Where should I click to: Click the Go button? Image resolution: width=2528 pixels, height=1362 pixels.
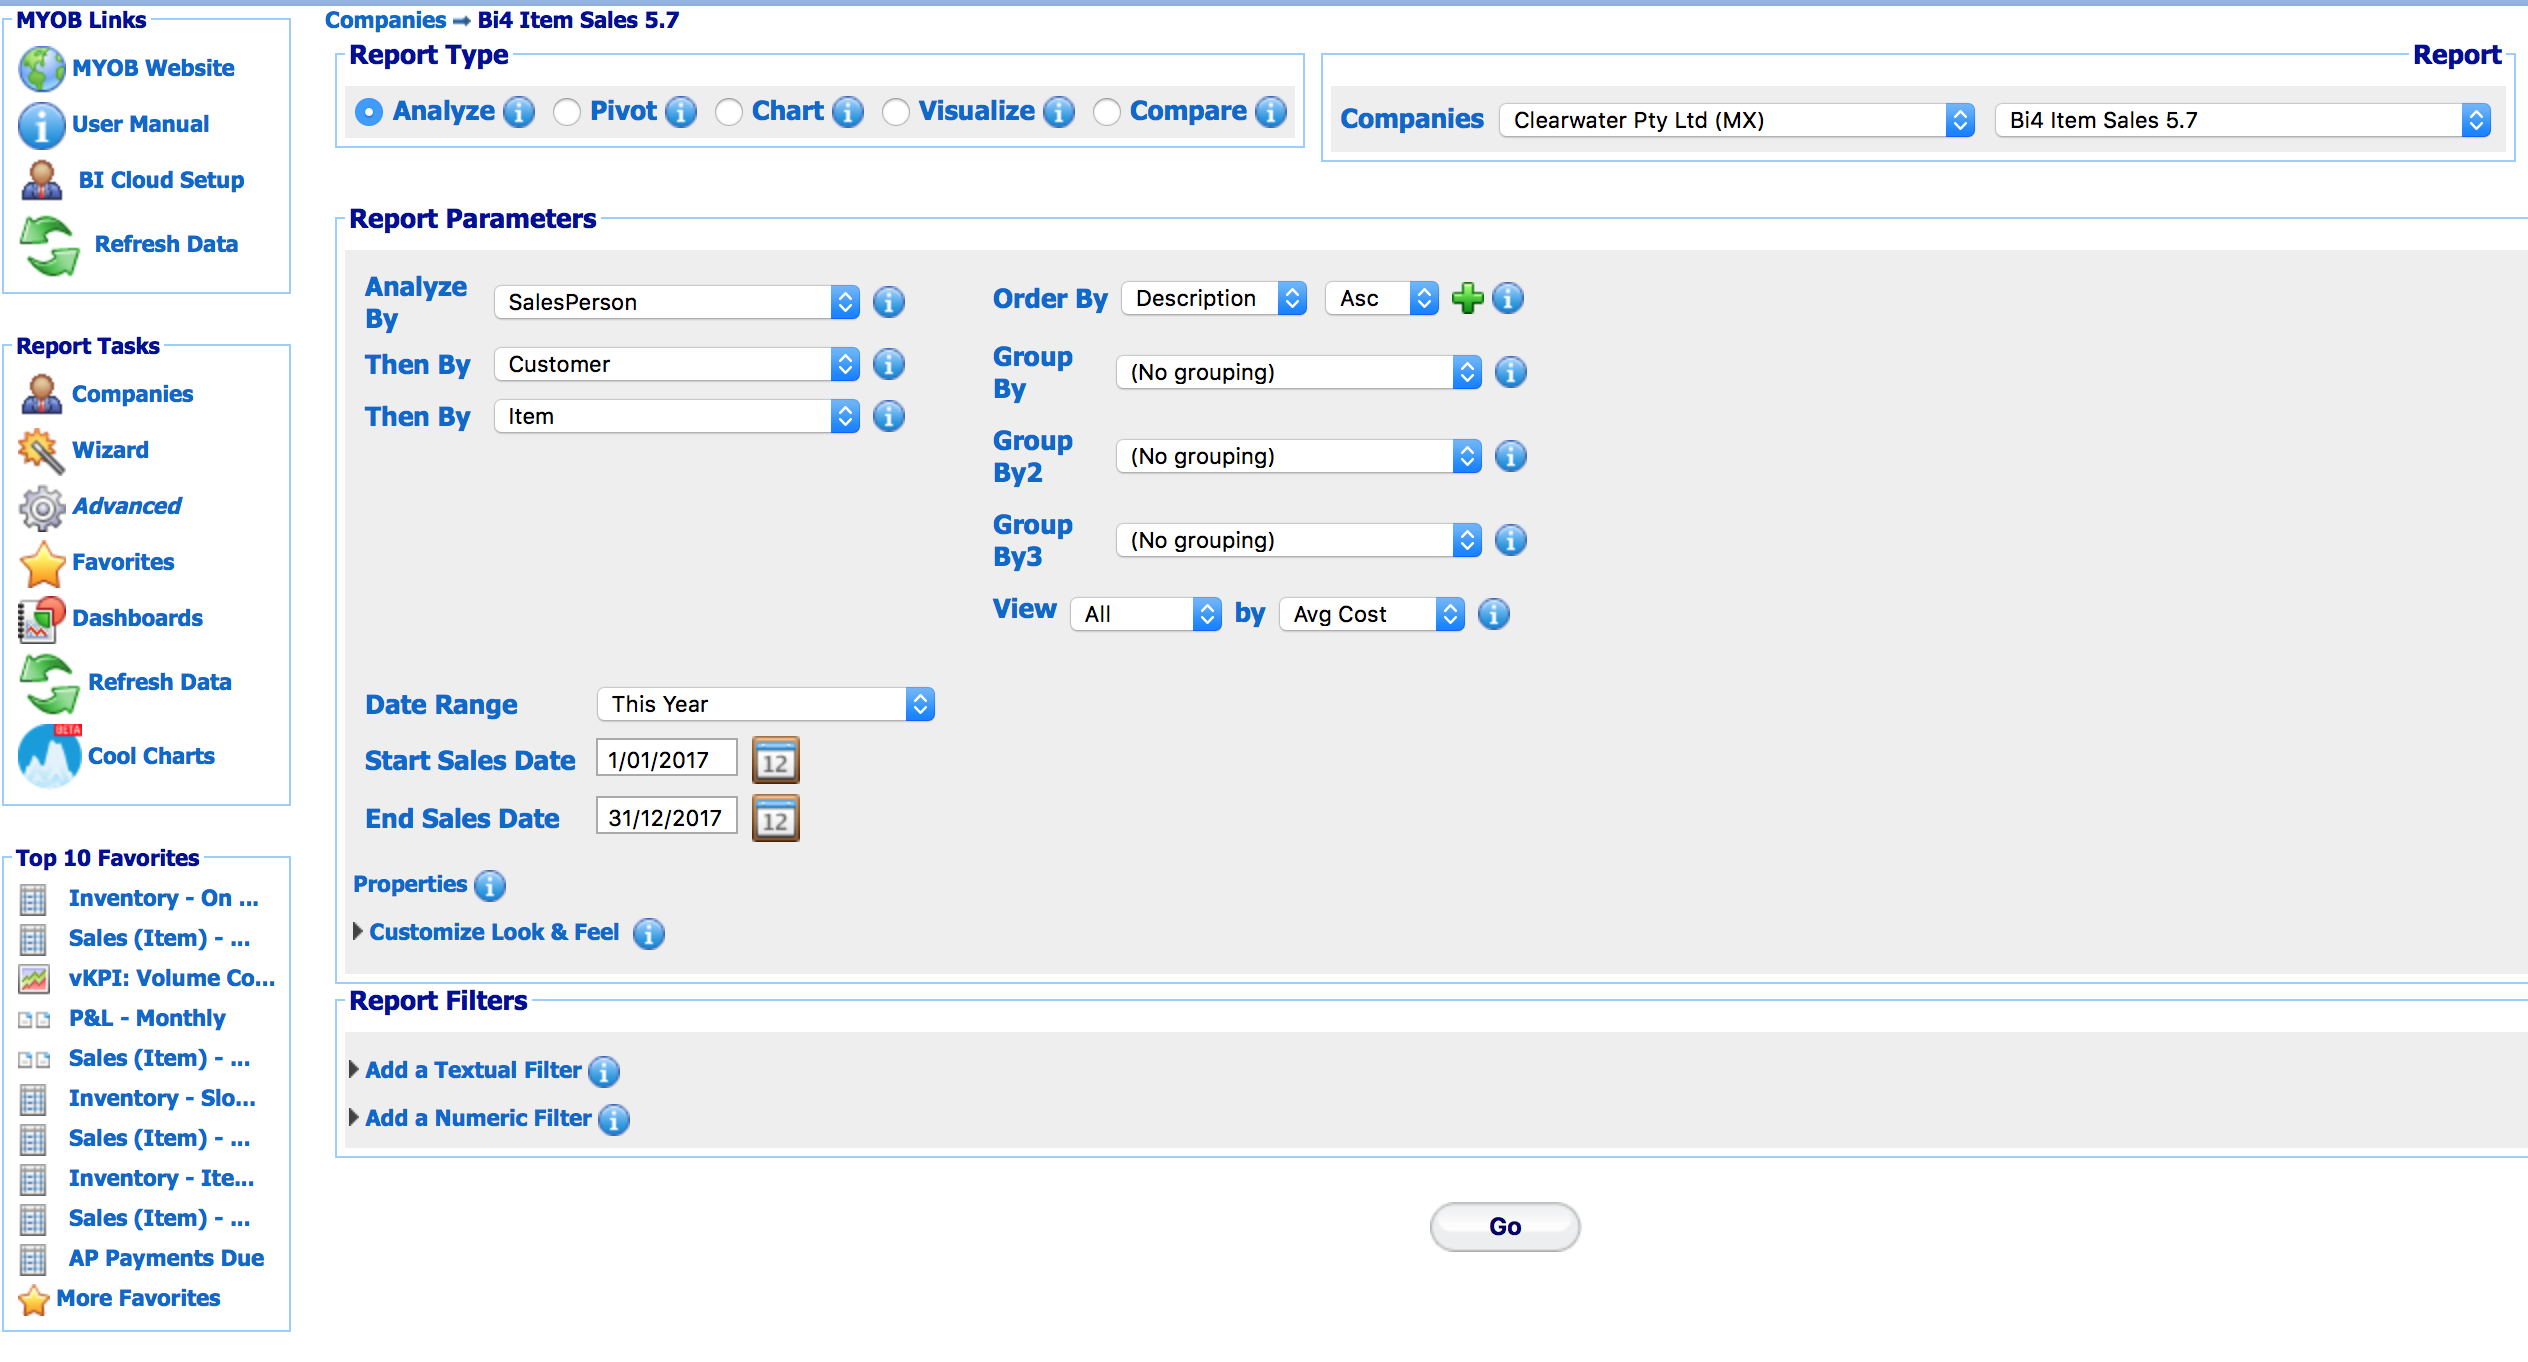pyautogui.click(x=1505, y=1227)
